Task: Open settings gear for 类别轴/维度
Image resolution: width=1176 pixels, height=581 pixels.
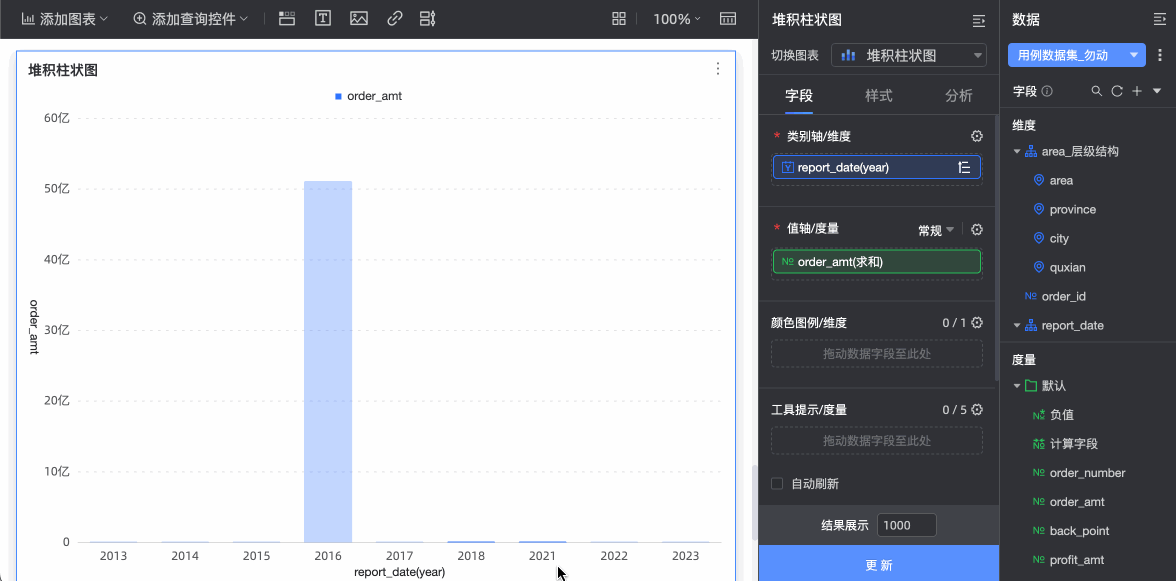Action: pos(976,136)
